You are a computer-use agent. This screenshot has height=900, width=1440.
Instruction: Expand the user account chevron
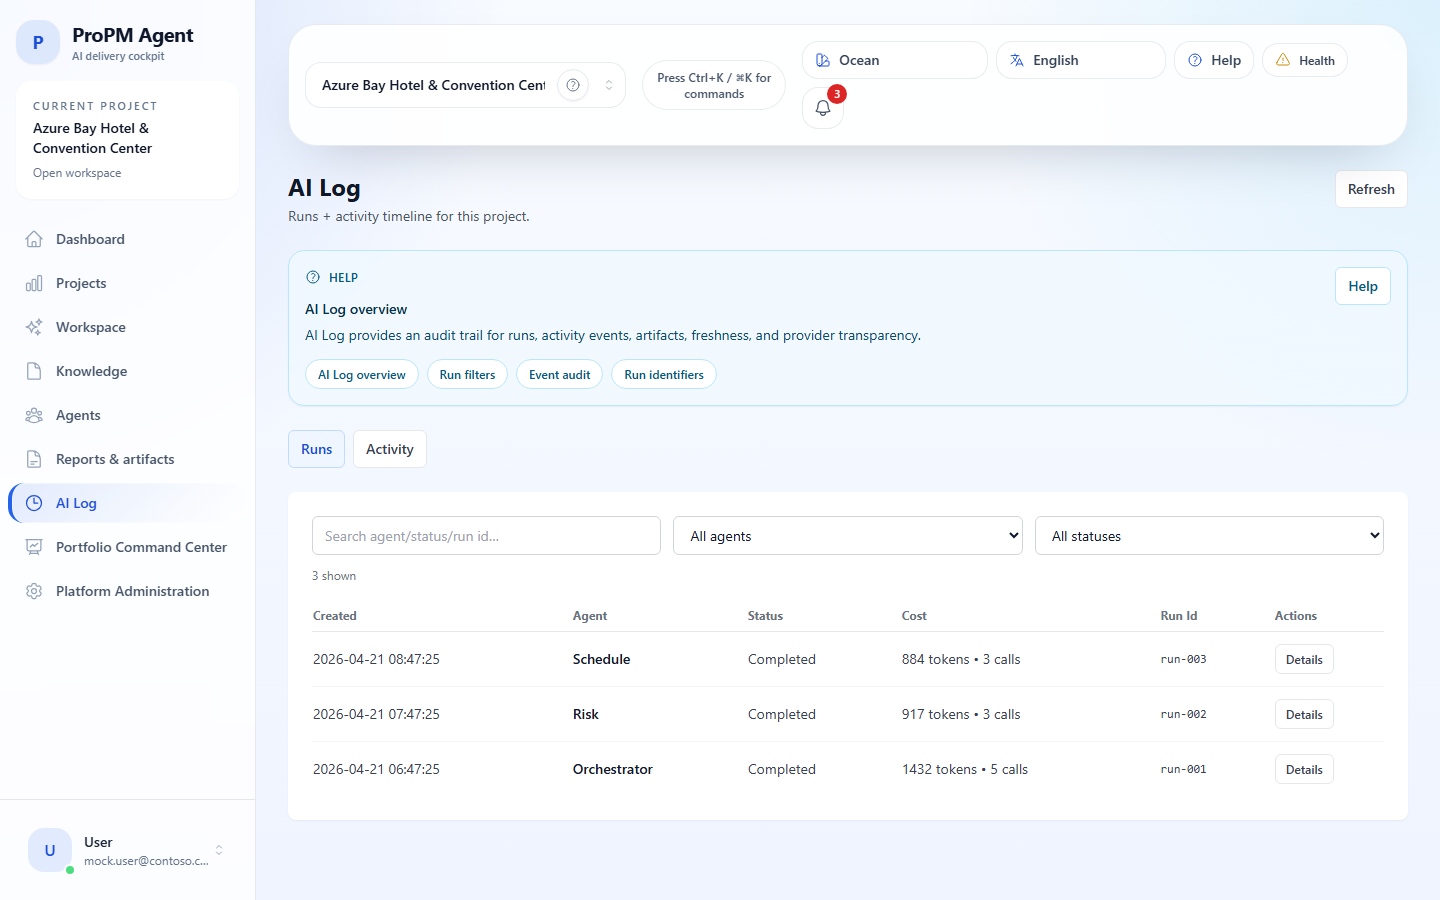tap(218, 851)
